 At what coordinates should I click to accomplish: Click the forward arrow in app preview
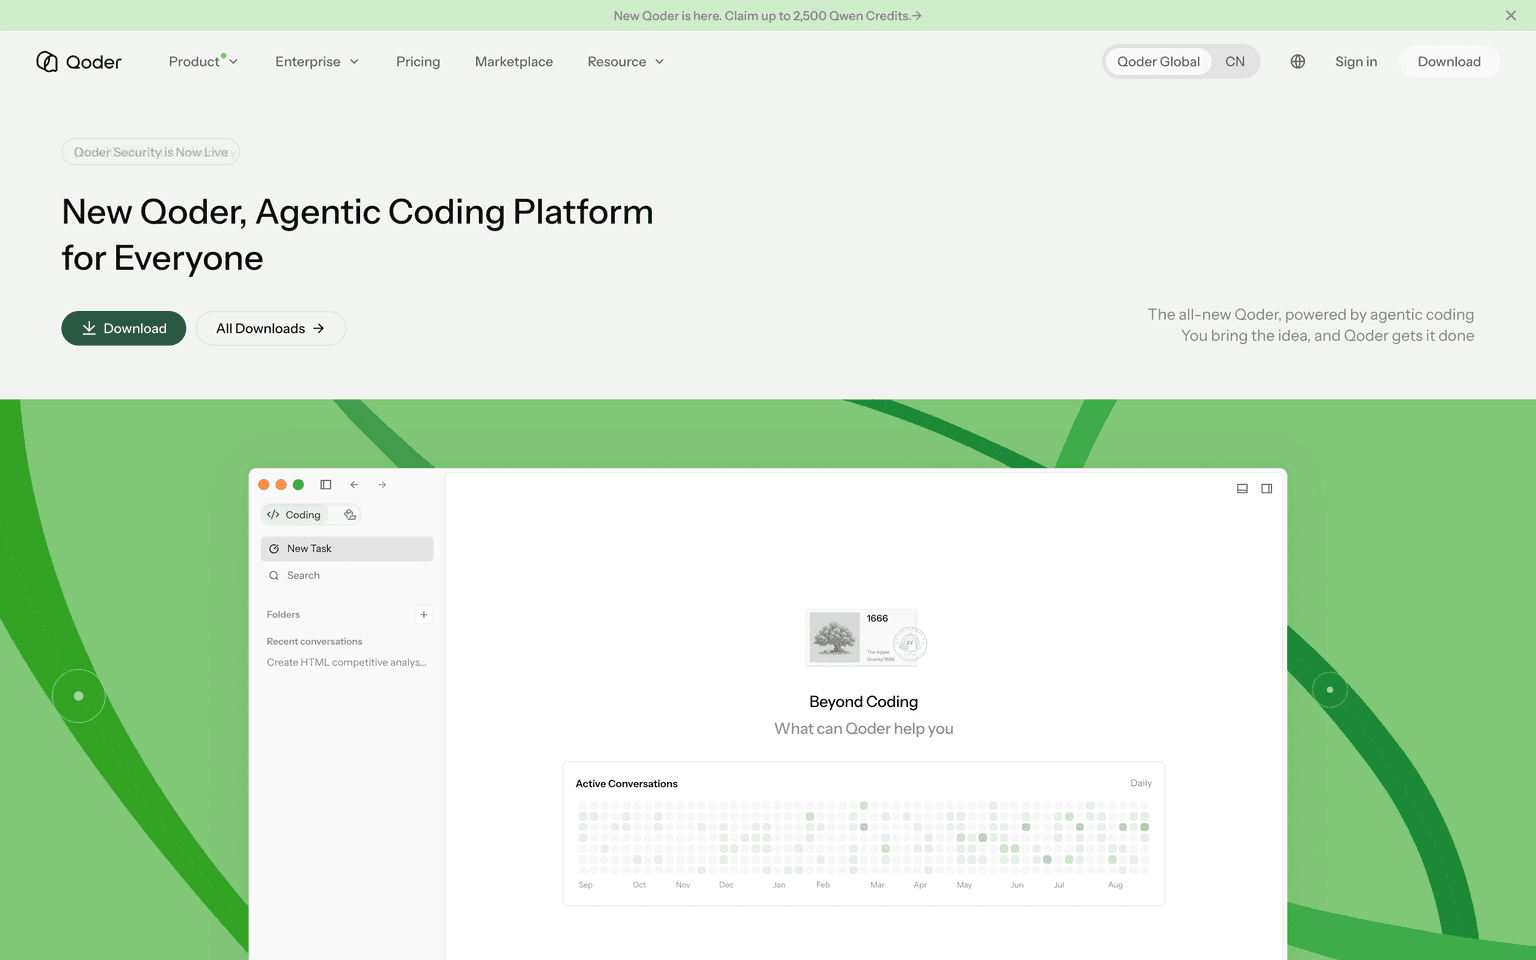coord(382,485)
